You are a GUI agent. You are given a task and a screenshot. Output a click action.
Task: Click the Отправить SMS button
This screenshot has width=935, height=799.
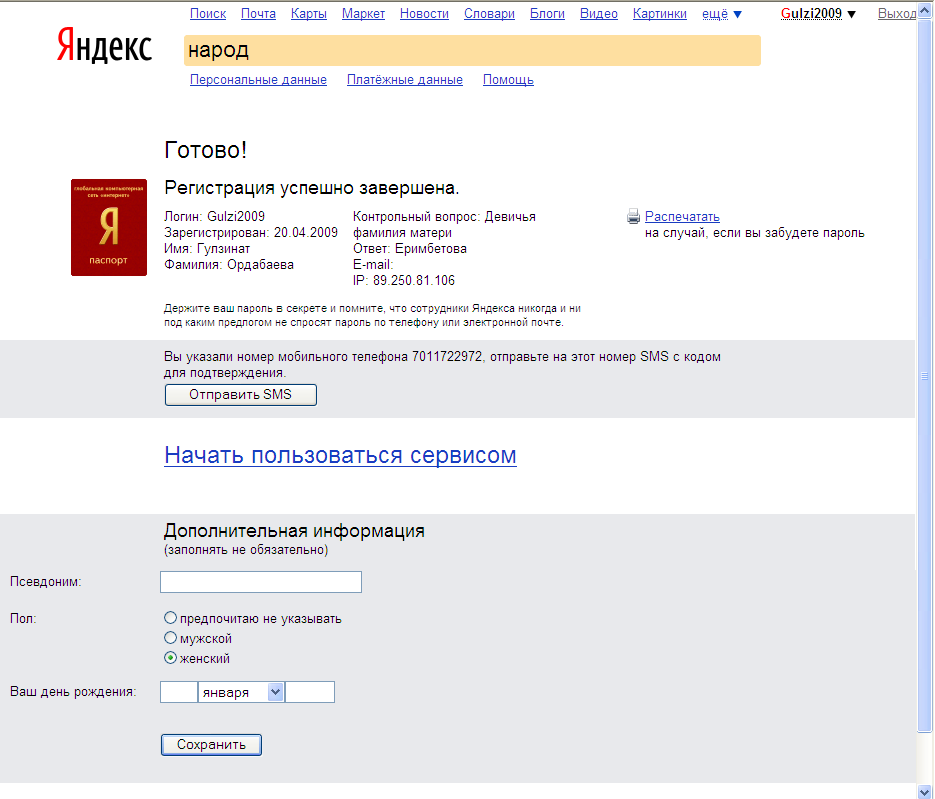click(x=241, y=395)
